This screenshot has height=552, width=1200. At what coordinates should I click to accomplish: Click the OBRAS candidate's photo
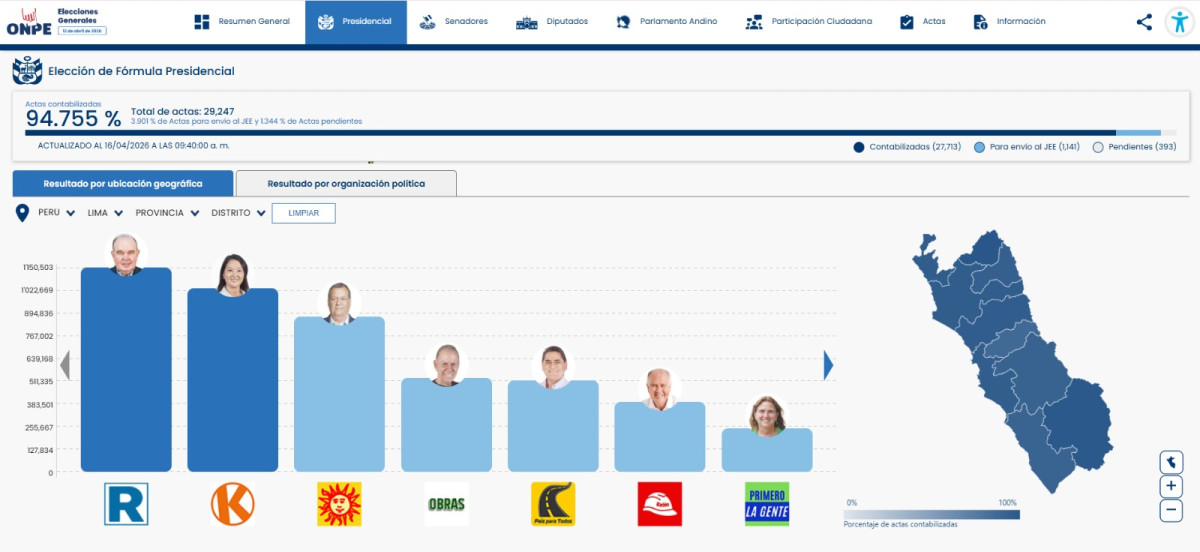tap(446, 365)
